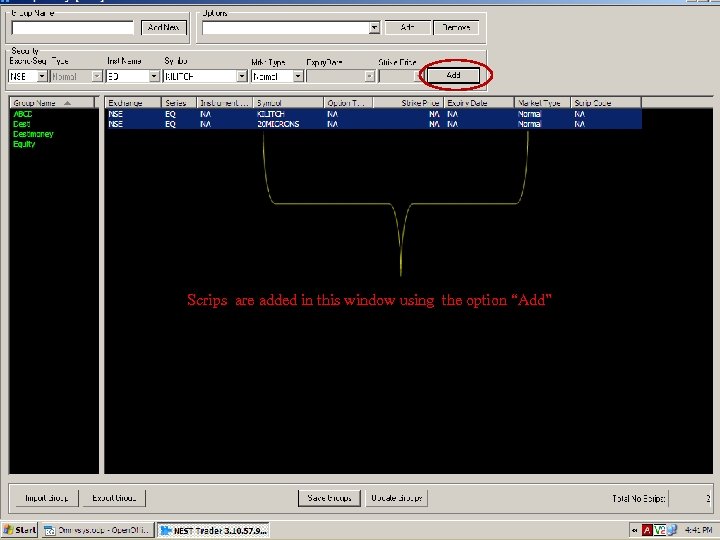This screenshot has width=720, height=540.
Task: Click the green V2 system tray icon
Action: [x=660, y=530]
